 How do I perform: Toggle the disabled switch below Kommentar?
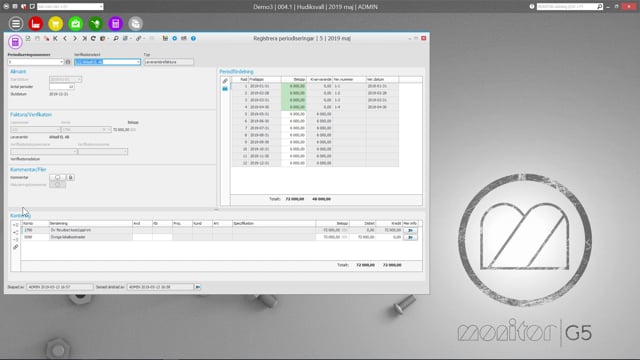[x=58, y=185]
